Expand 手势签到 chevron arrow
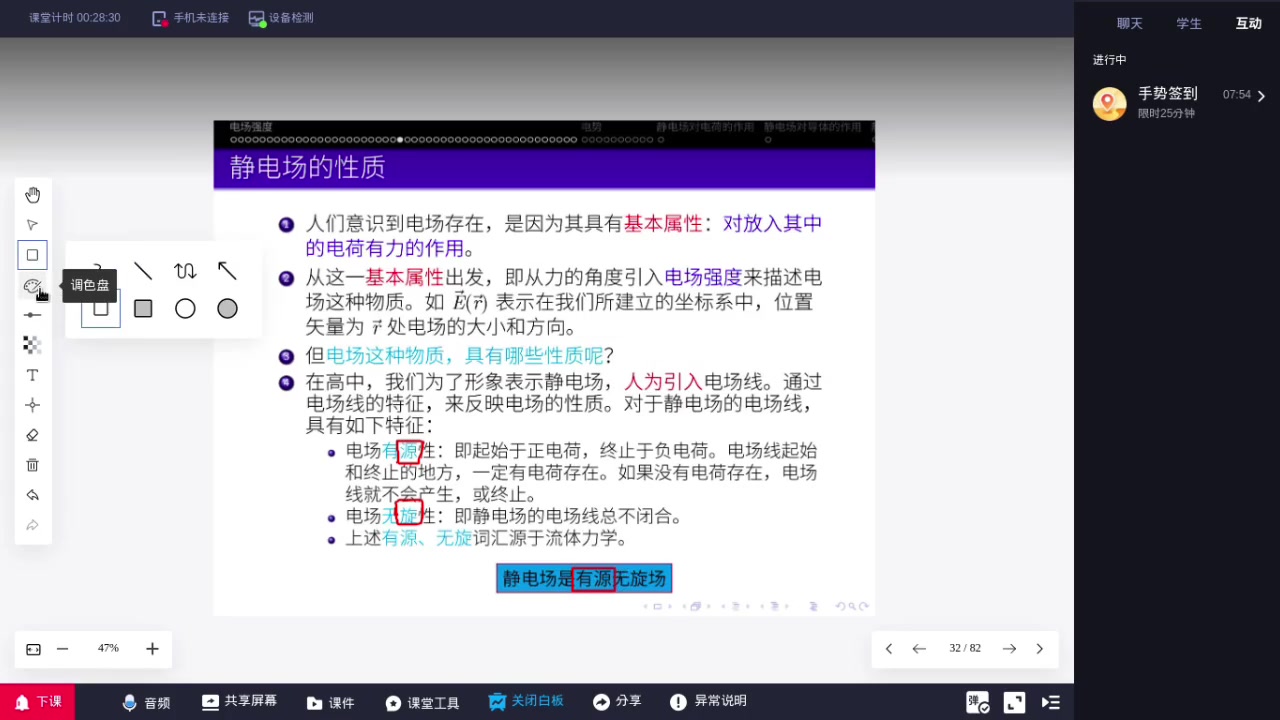 click(1262, 96)
